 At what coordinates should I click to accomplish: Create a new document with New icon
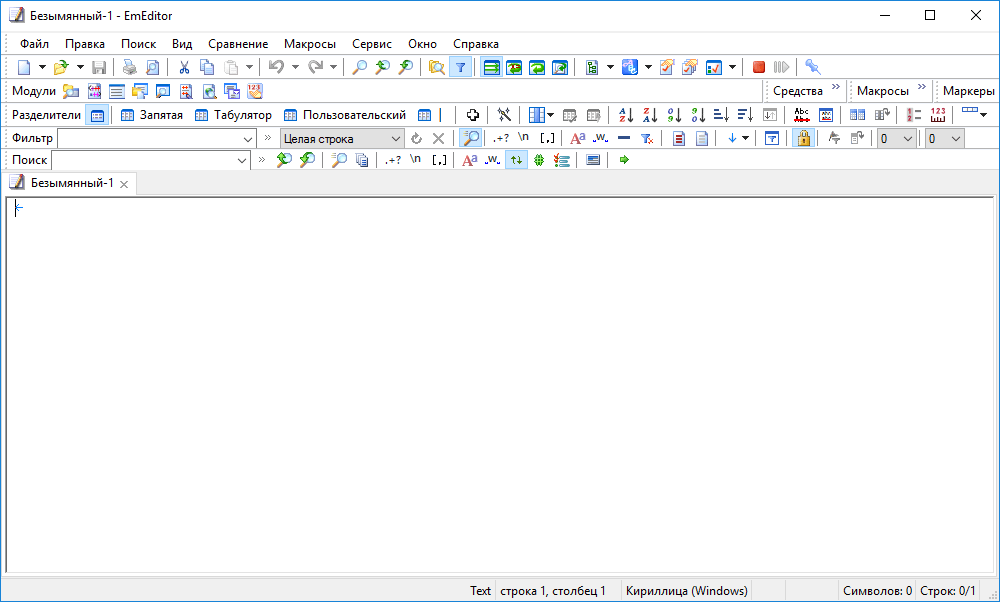point(24,67)
